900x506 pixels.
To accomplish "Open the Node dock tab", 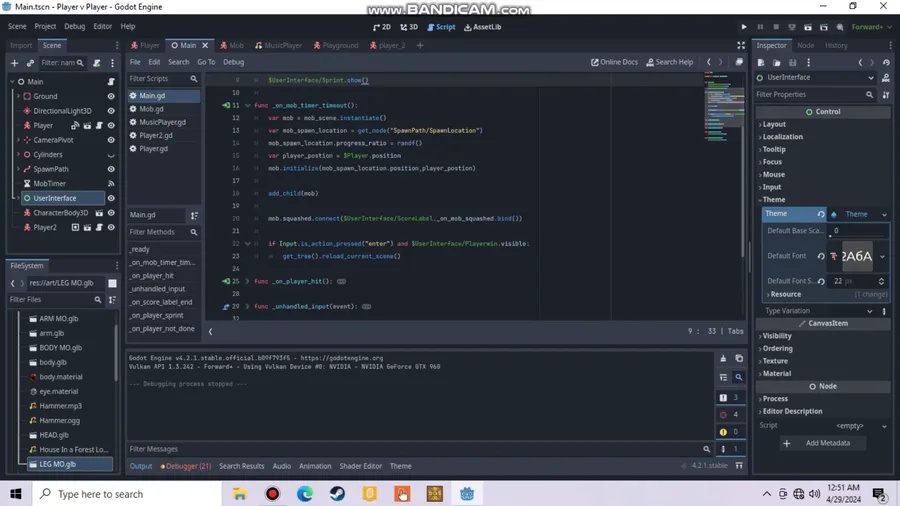I will click(805, 45).
